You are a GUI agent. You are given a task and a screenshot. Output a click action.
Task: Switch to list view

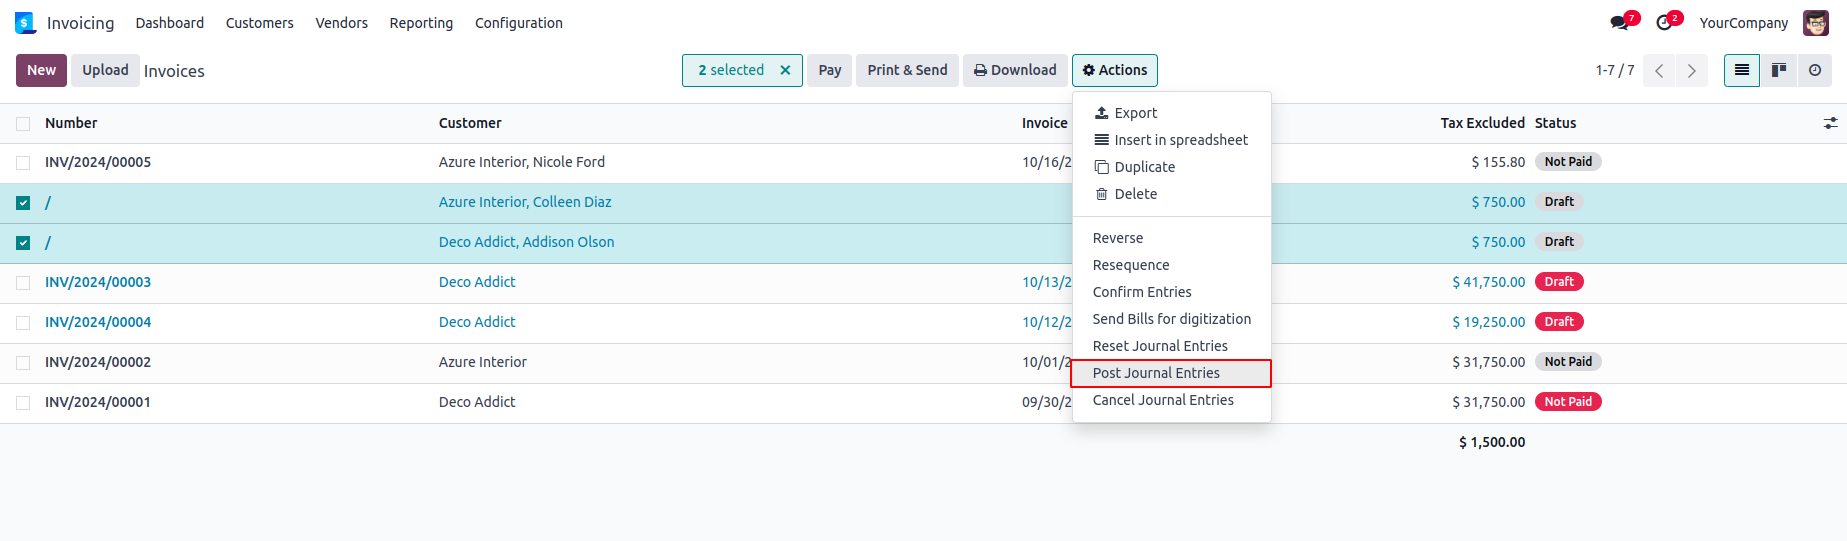(1742, 70)
